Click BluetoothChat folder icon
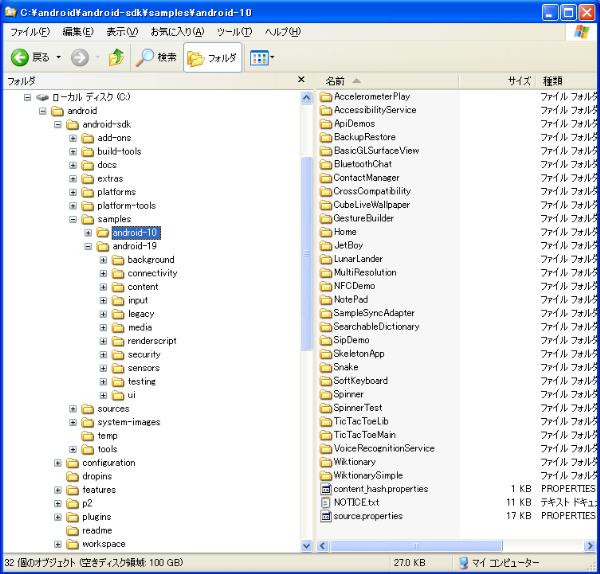 point(326,165)
